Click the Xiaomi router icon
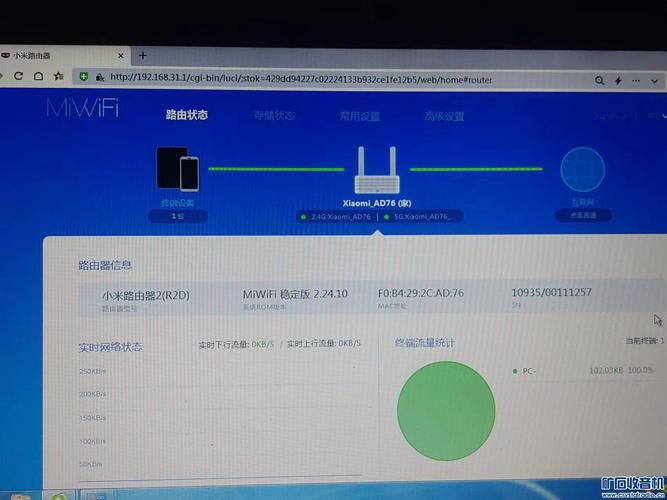The image size is (667, 500). tap(377, 170)
